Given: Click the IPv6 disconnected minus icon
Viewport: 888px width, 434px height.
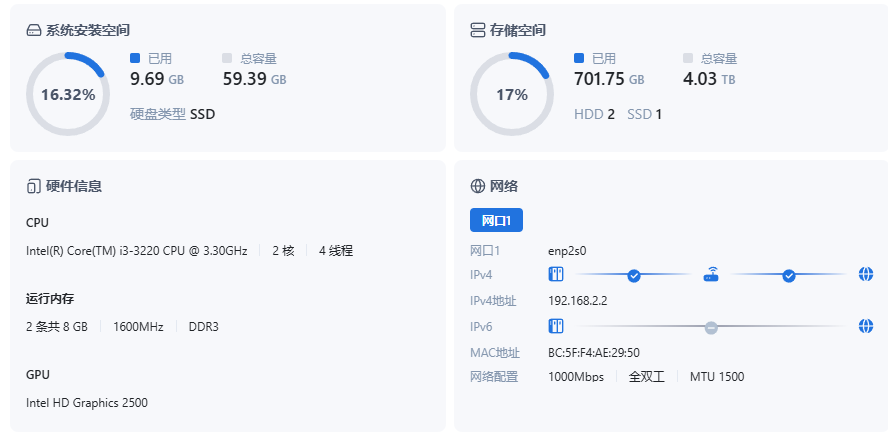Looking at the screenshot, I should click(711, 327).
